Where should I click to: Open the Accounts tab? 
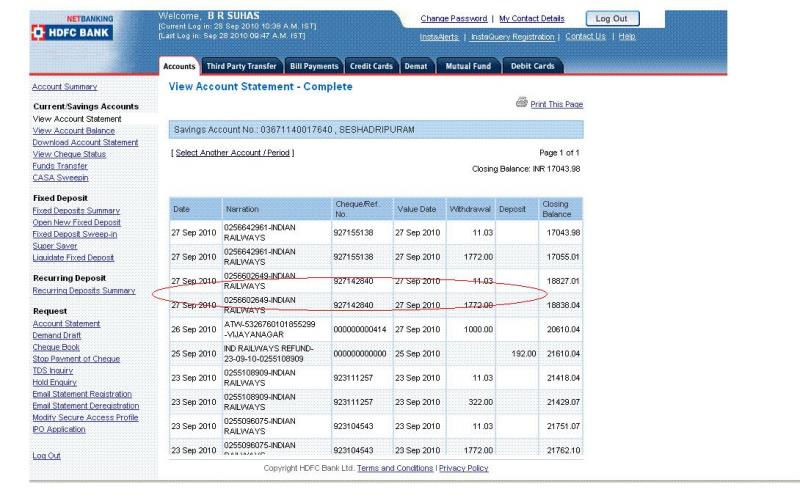pyautogui.click(x=179, y=66)
